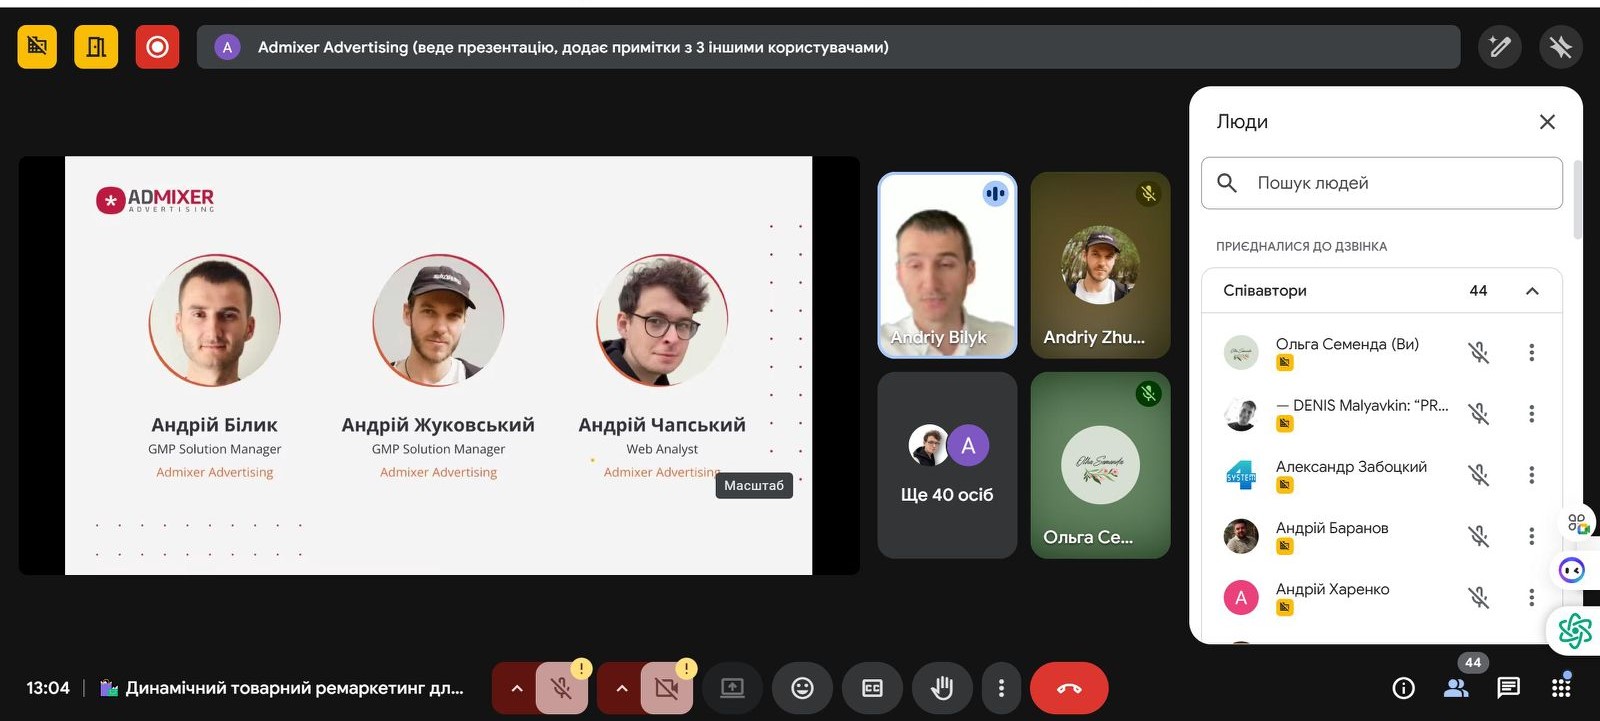Raise your hand
The height and width of the screenshot is (721, 1600).
click(x=942, y=688)
